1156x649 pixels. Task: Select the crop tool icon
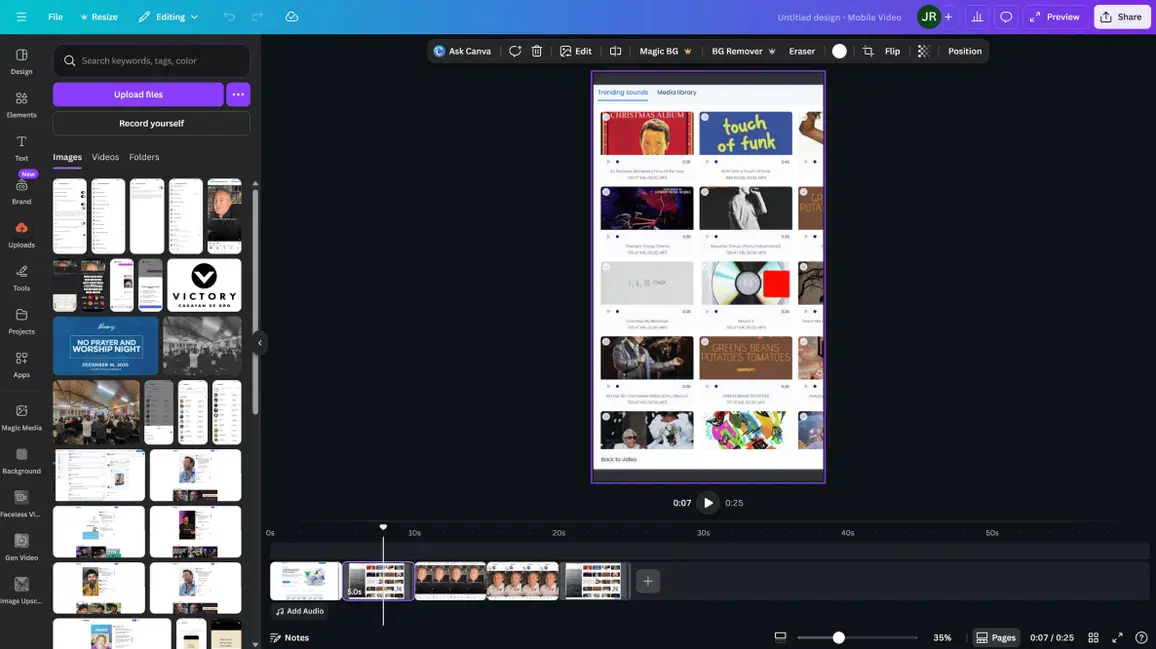867,51
